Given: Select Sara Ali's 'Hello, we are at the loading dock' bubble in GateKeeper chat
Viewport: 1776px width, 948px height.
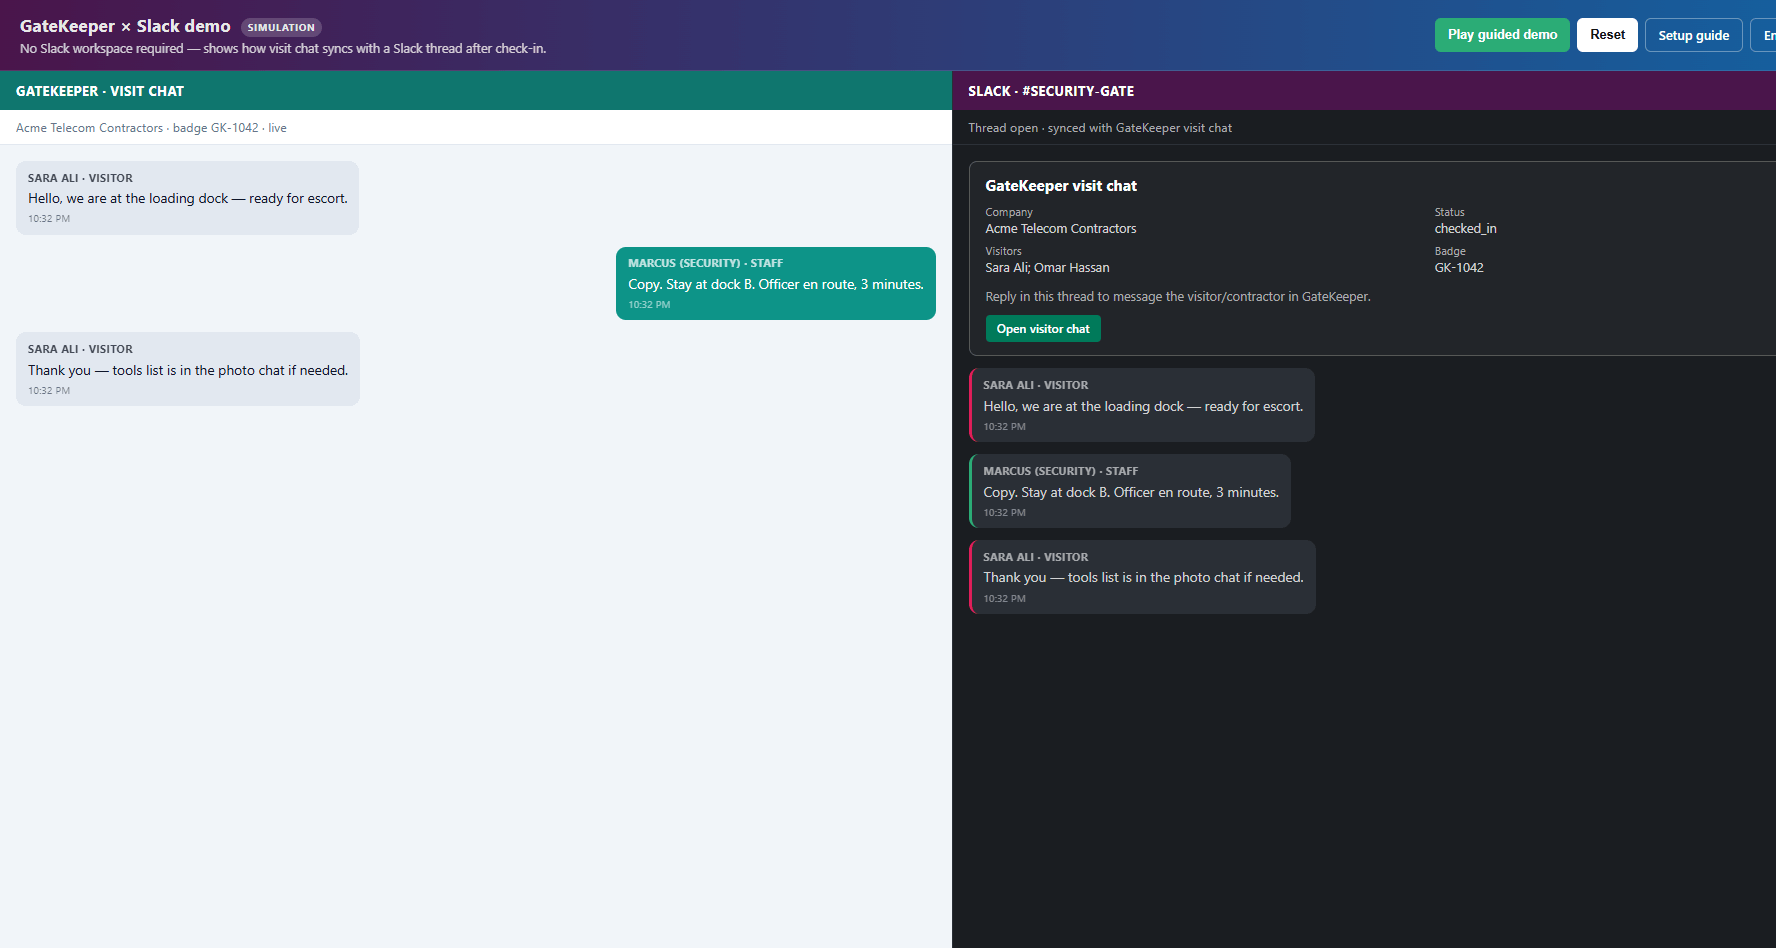Looking at the screenshot, I should (x=187, y=198).
